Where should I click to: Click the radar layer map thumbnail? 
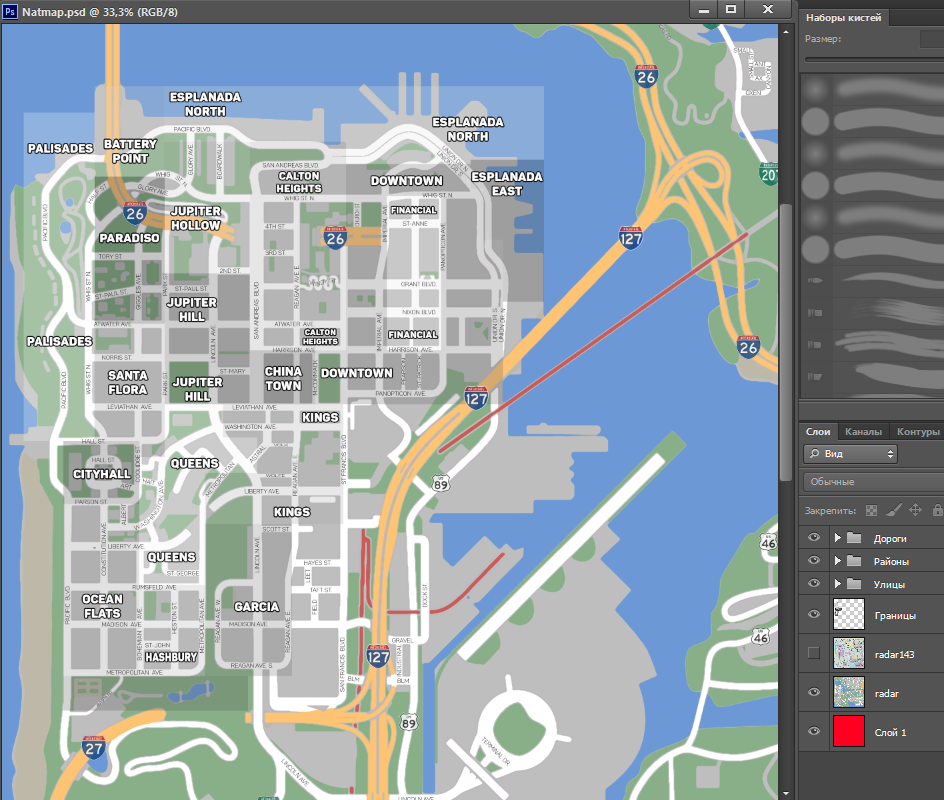(849, 692)
